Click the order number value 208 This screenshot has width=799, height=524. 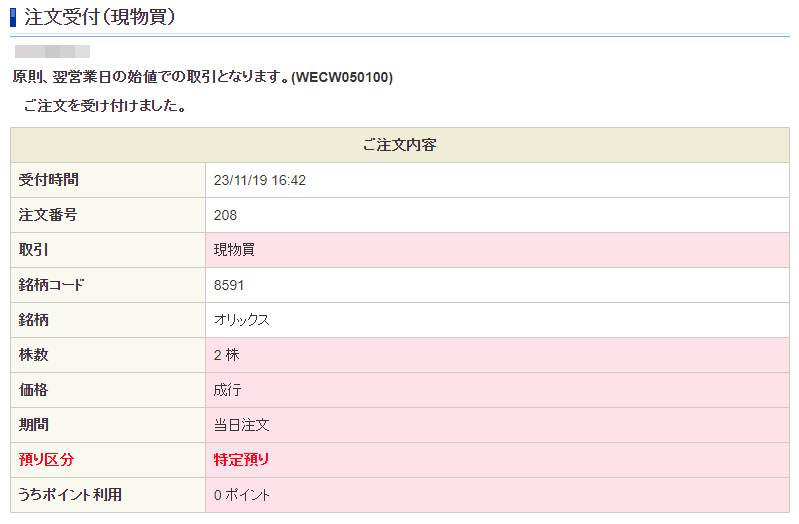(x=226, y=215)
